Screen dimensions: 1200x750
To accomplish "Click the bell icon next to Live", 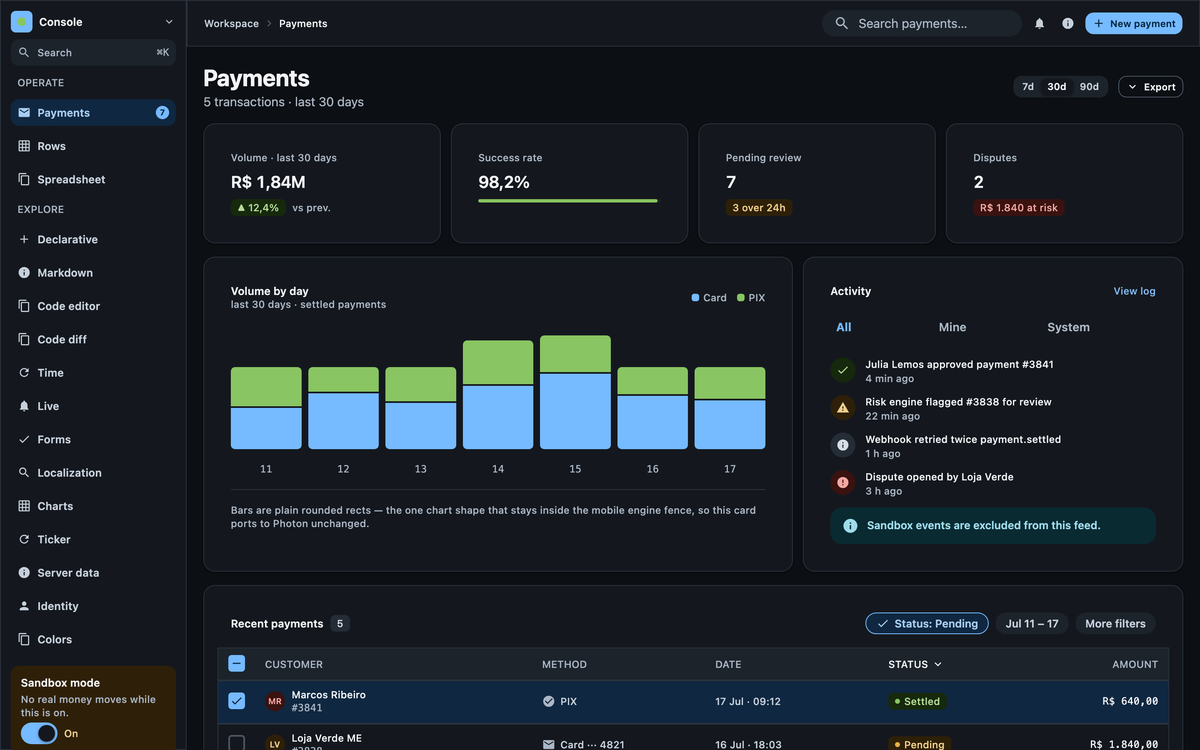I will click(24, 406).
